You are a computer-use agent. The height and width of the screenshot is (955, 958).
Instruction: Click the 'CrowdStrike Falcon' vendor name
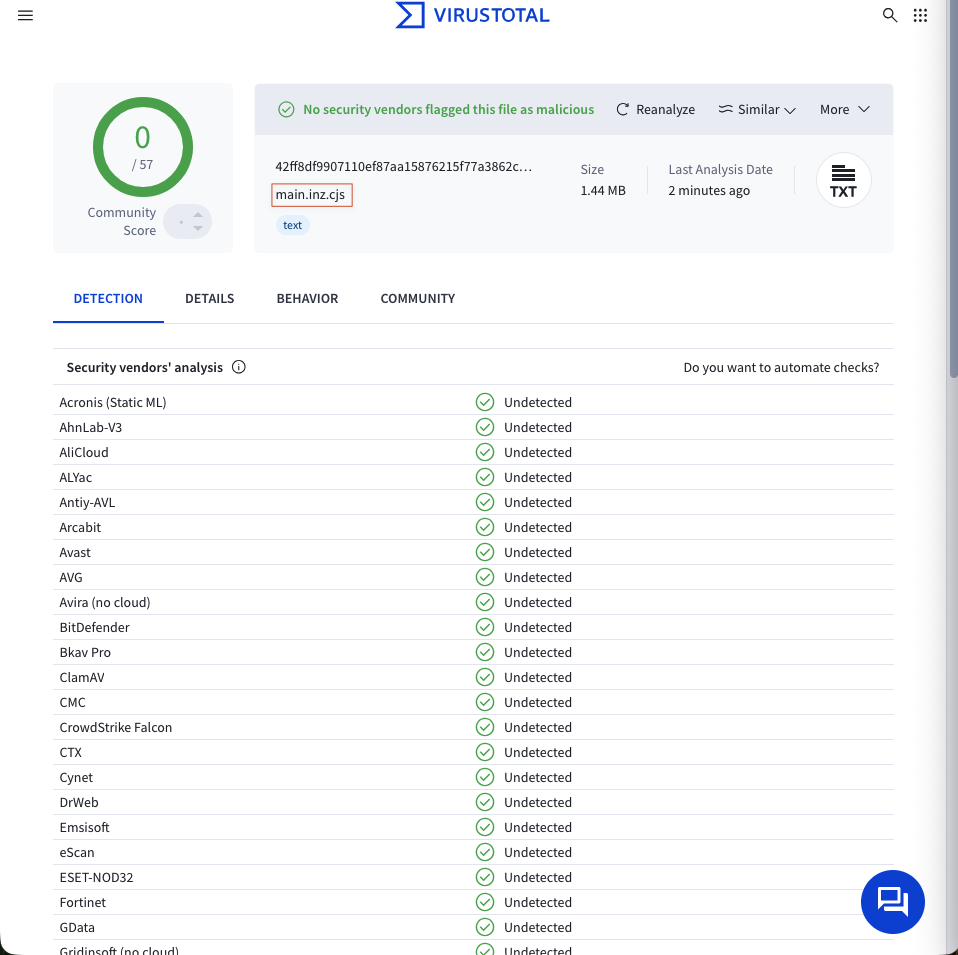115,727
